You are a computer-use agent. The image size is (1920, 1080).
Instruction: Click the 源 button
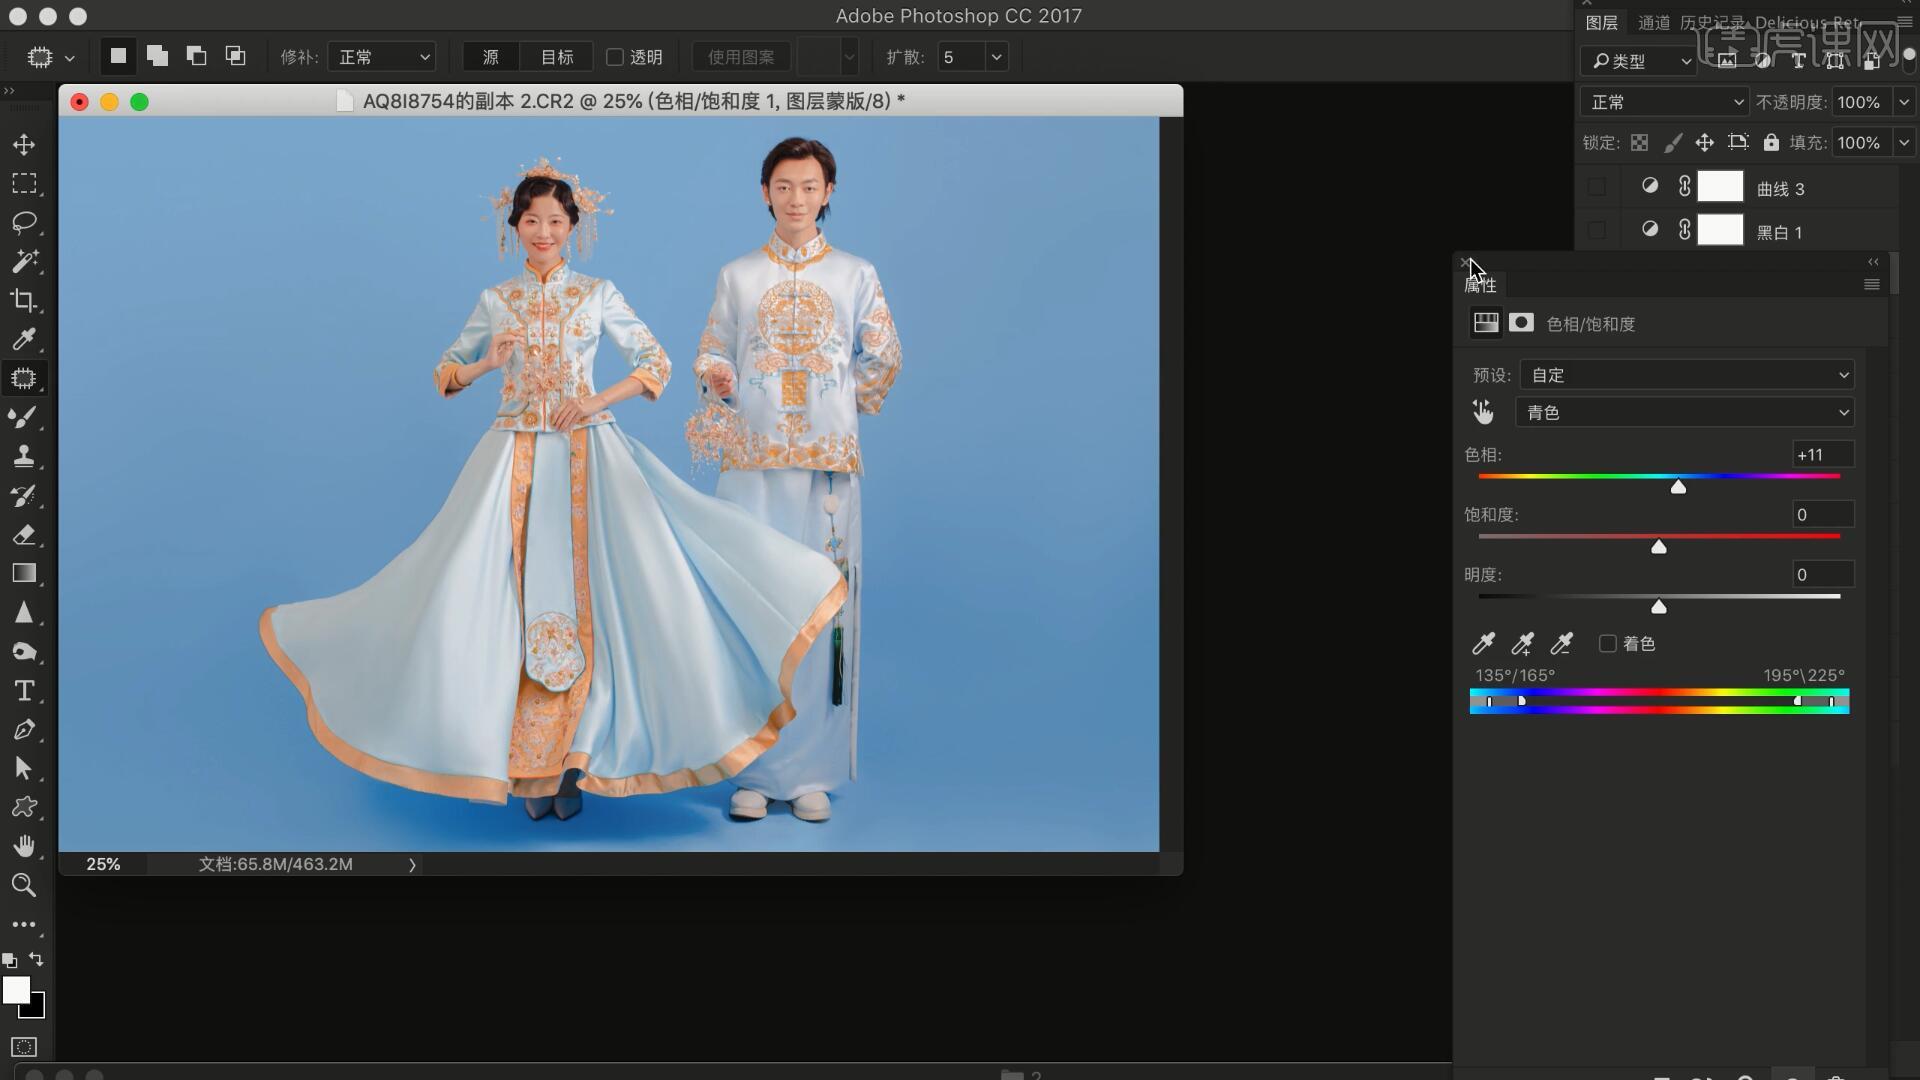pos(491,57)
